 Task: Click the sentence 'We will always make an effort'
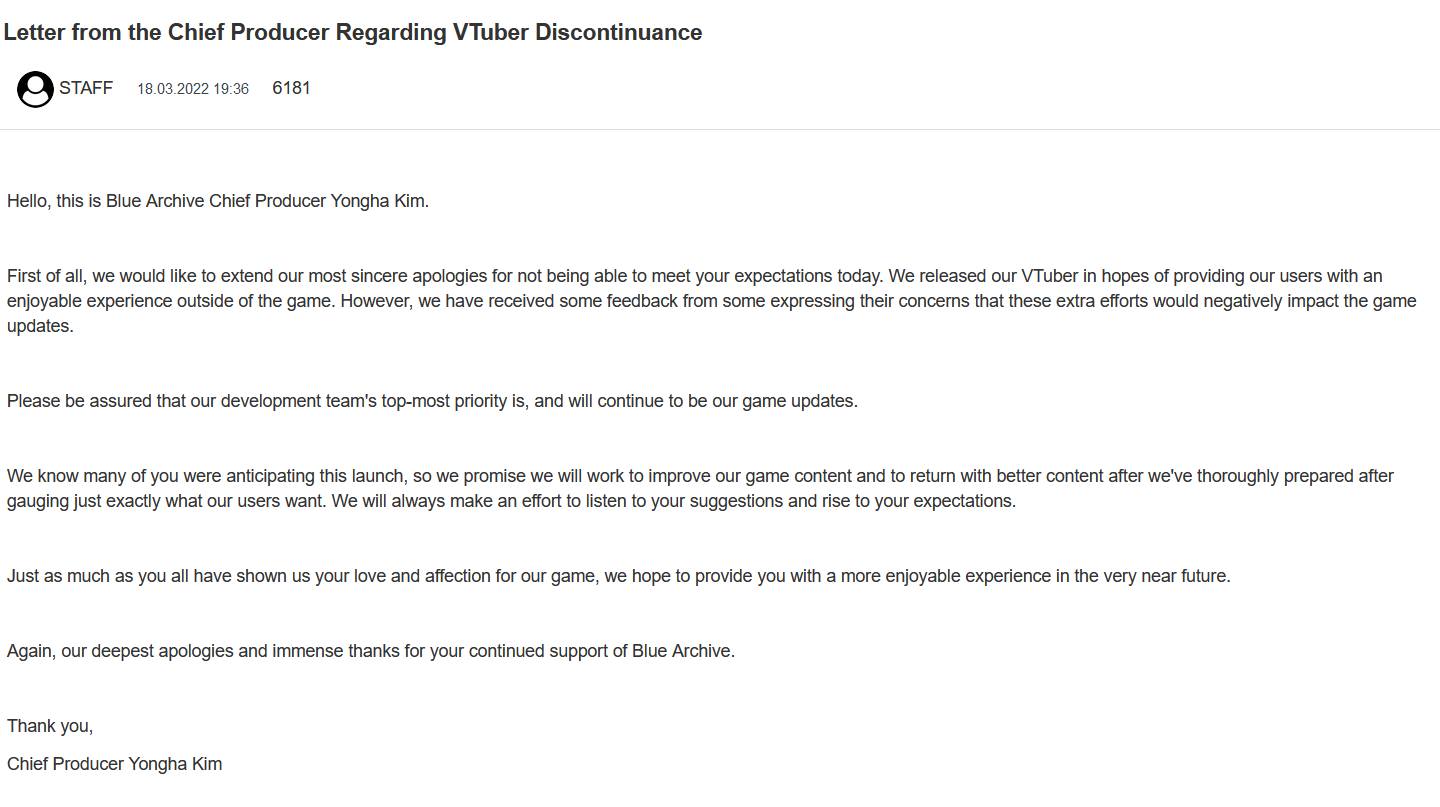(673, 501)
